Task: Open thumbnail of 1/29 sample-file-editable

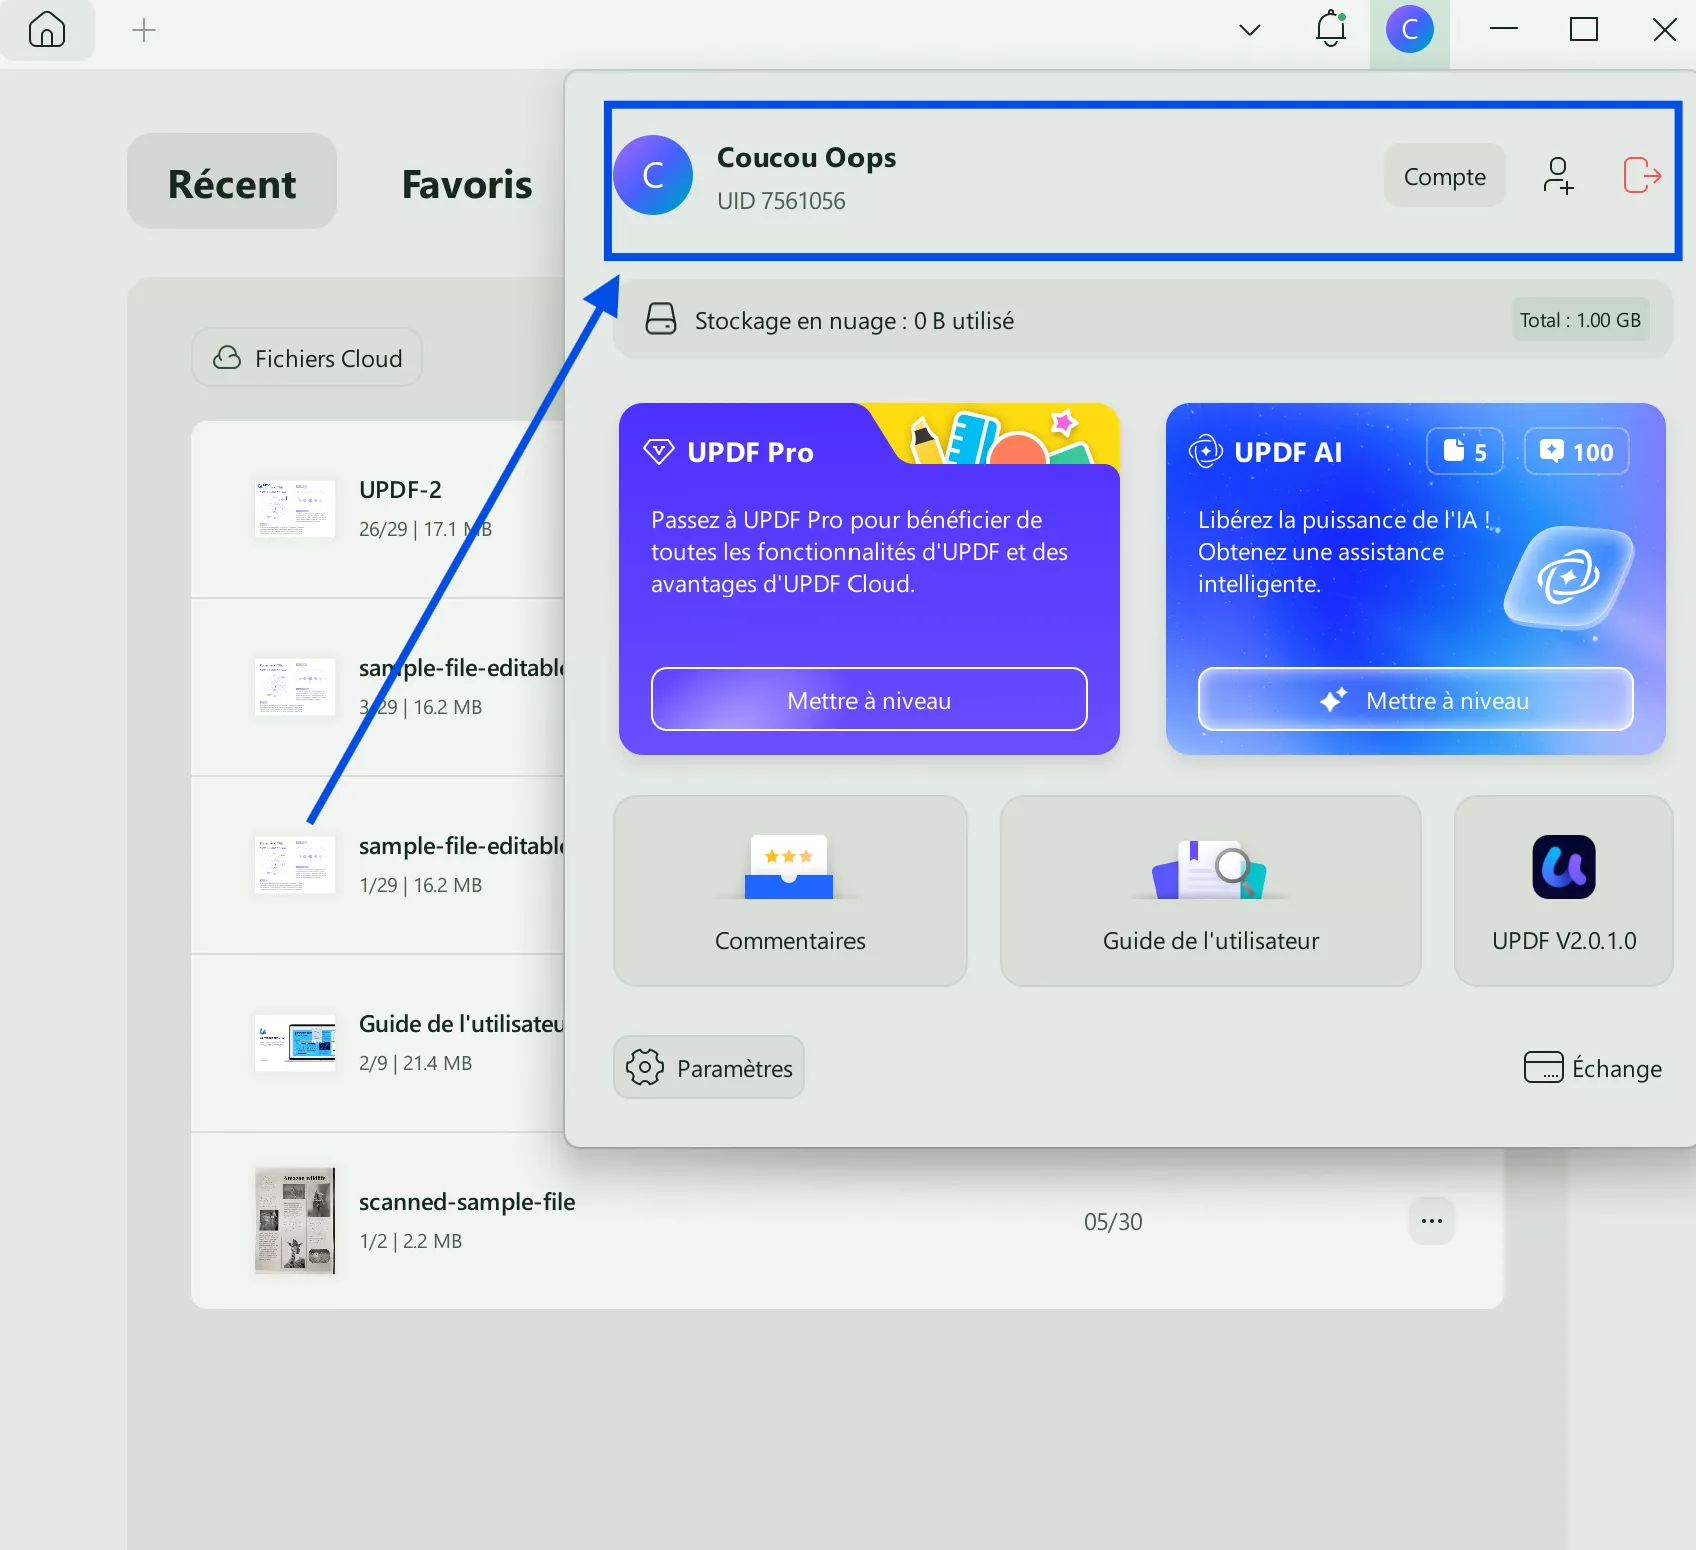Action: point(295,865)
